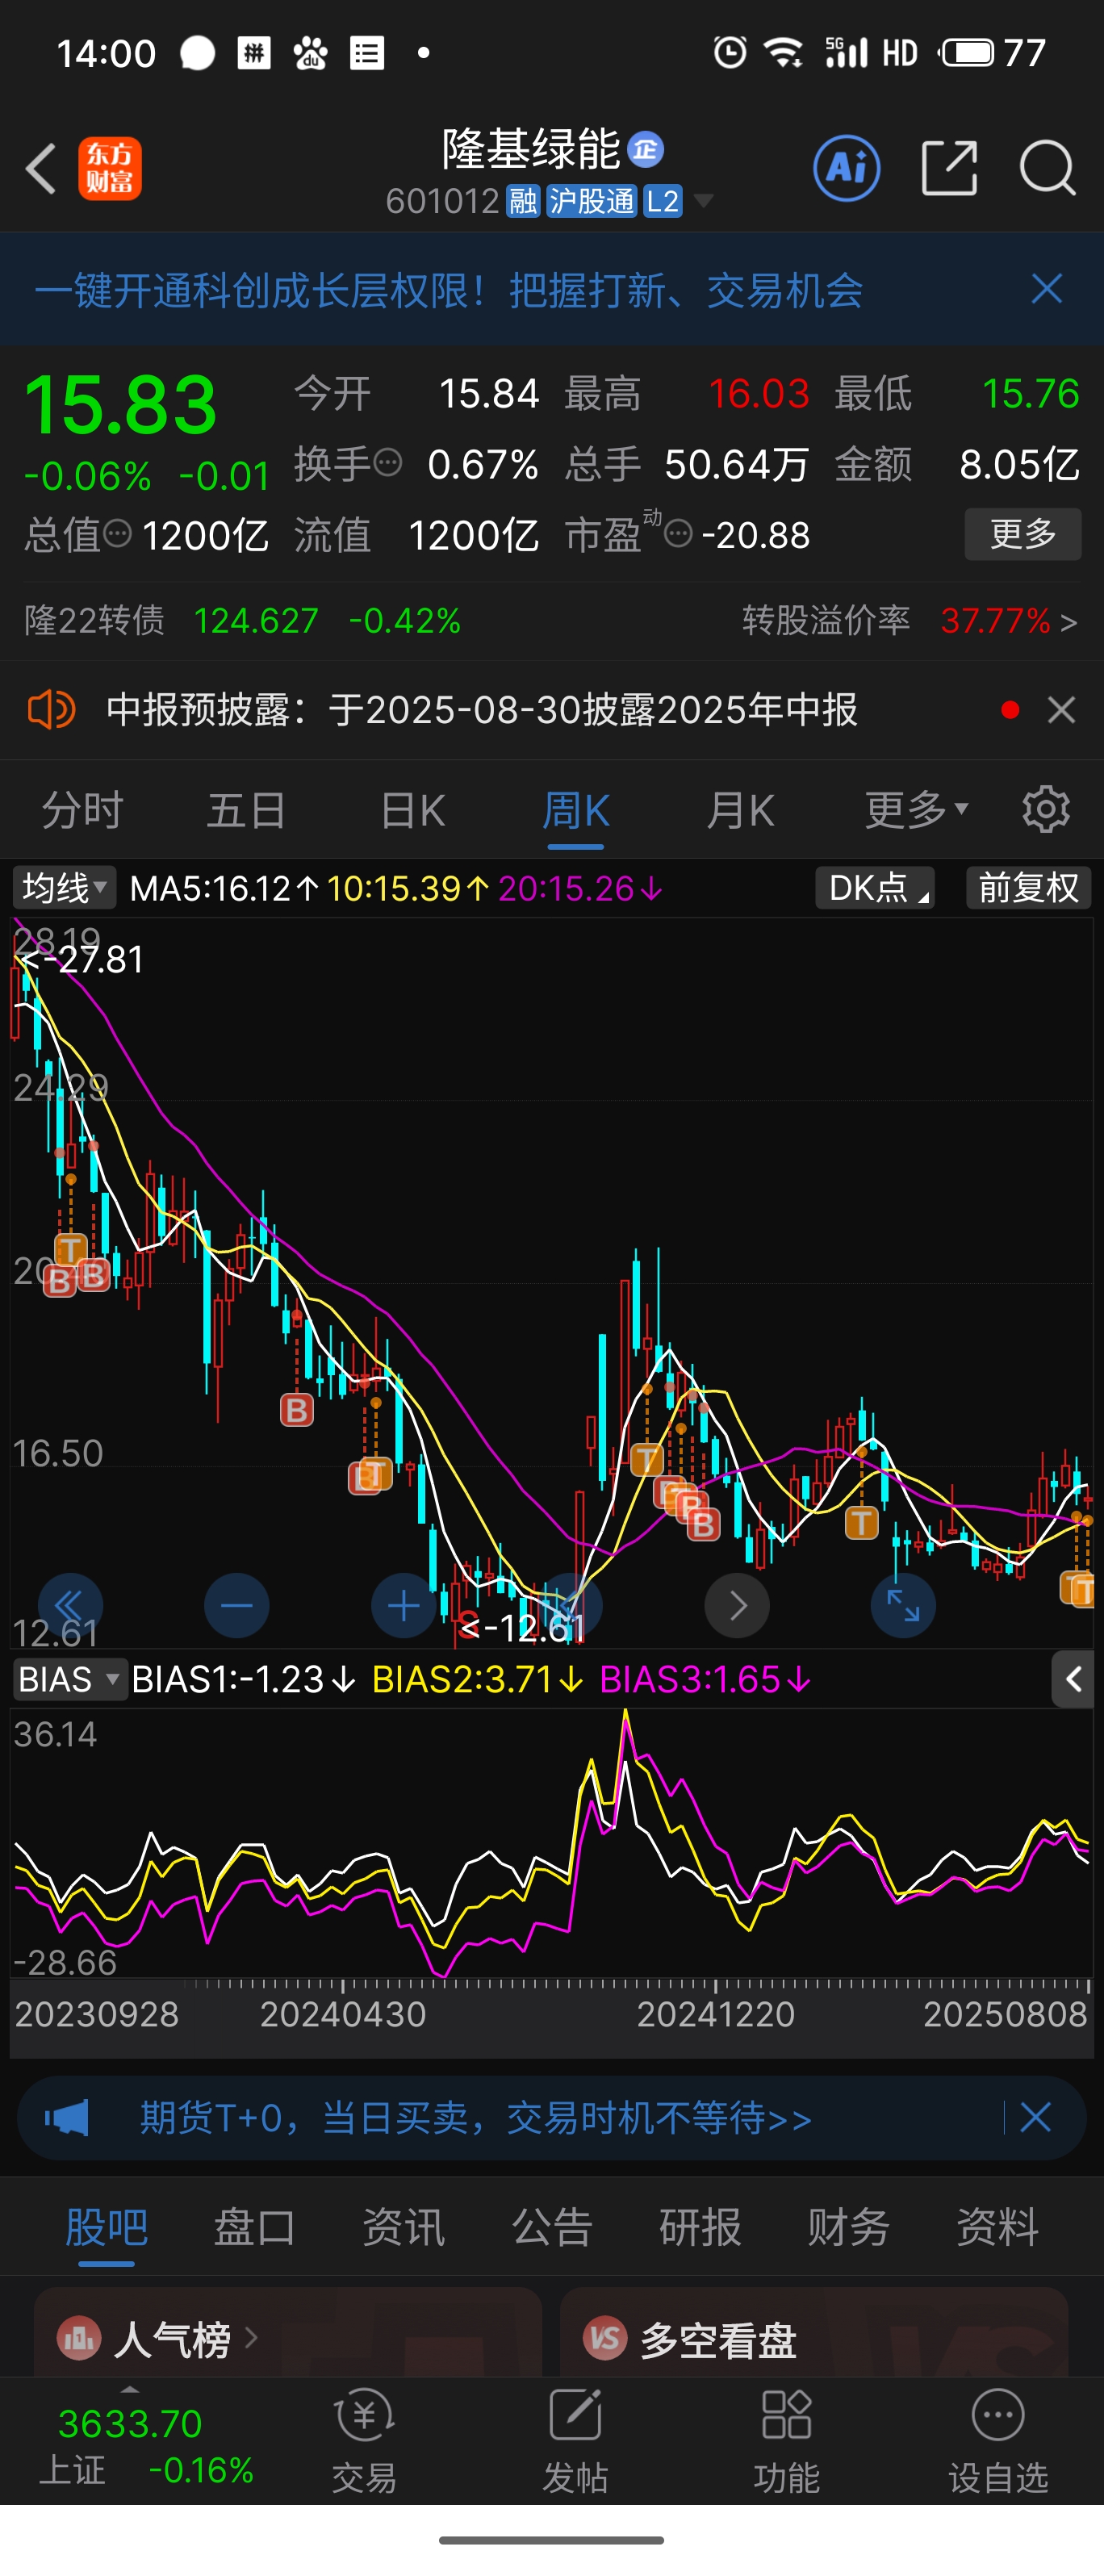Screen dimensions: 1104x2576
Task: Tap the announcement speaker icon
Action: pos(51,710)
